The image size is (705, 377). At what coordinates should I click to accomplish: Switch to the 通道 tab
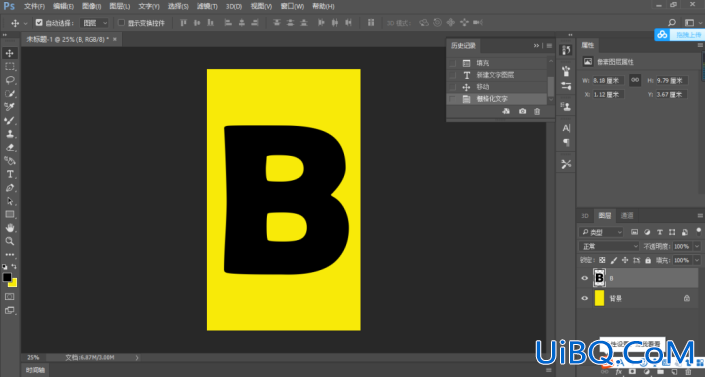pos(627,215)
